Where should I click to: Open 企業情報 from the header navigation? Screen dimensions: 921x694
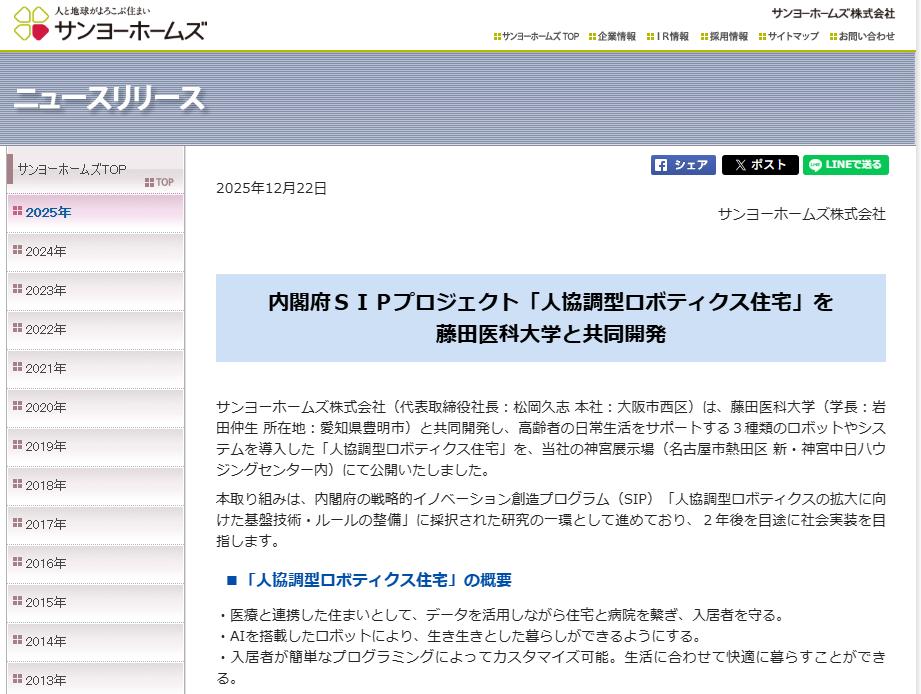612,35
